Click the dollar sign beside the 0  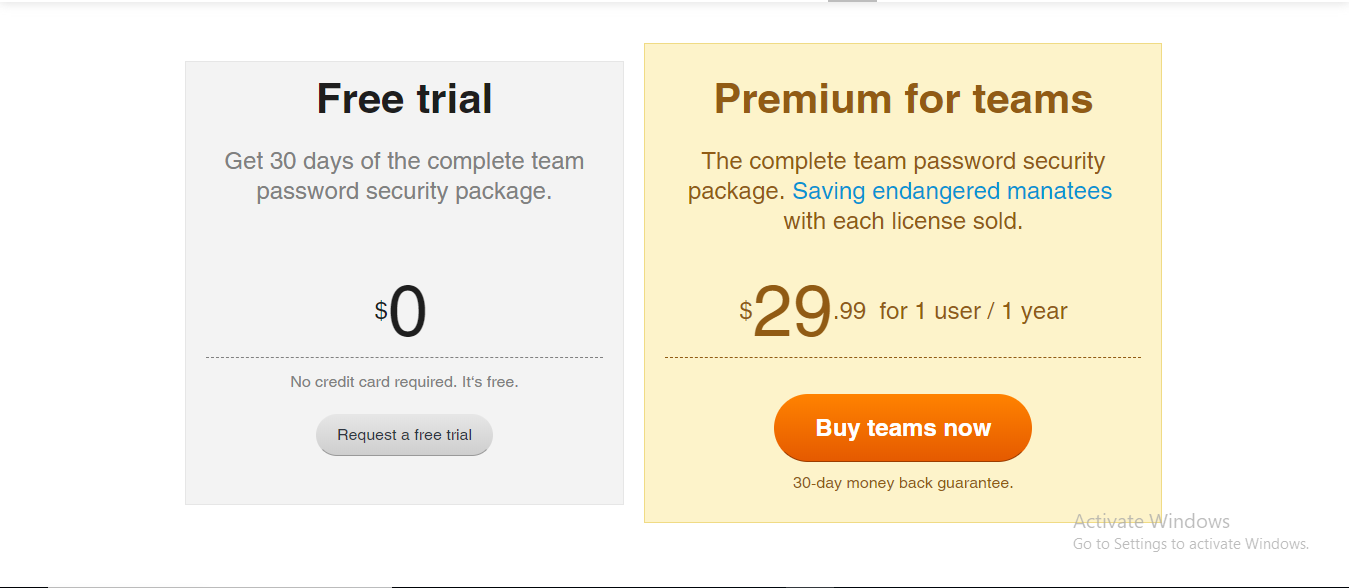[381, 311]
